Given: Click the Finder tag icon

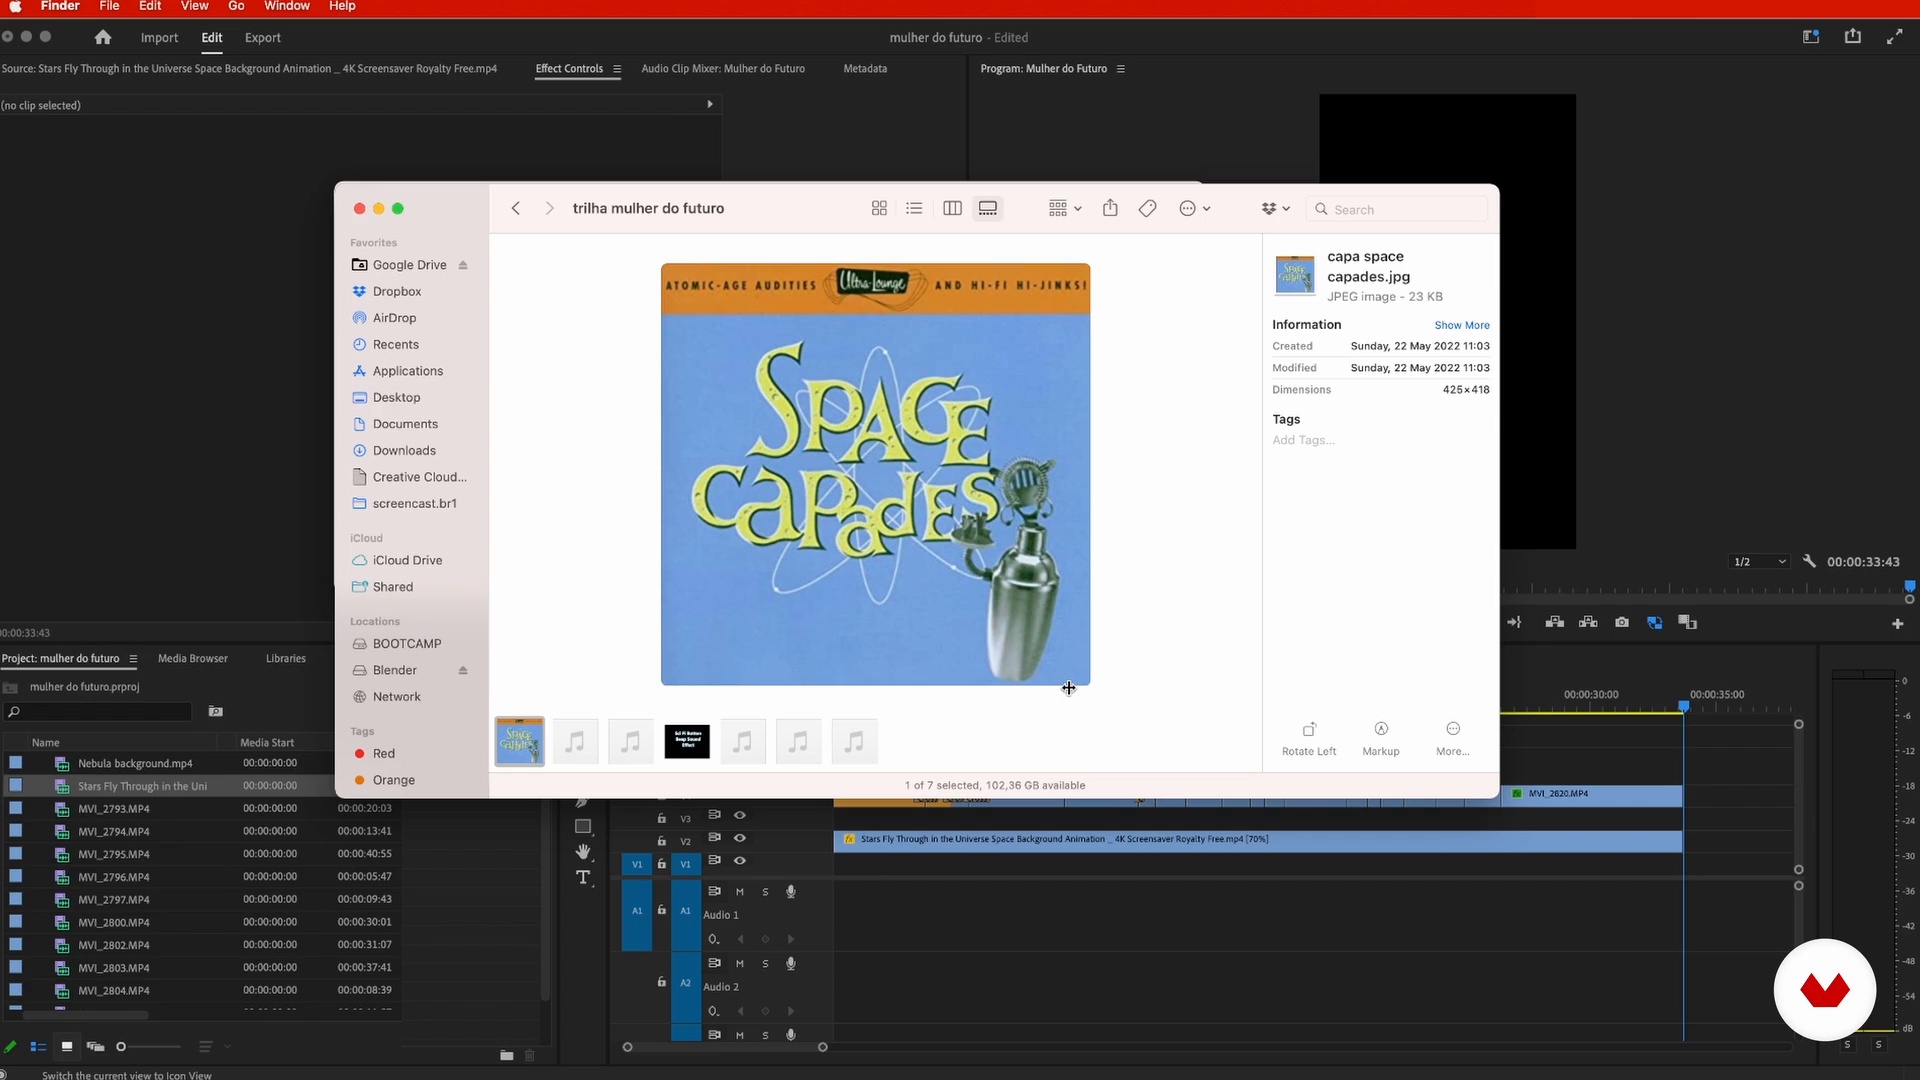Looking at the screenshot, I should tap(1148, 208).
